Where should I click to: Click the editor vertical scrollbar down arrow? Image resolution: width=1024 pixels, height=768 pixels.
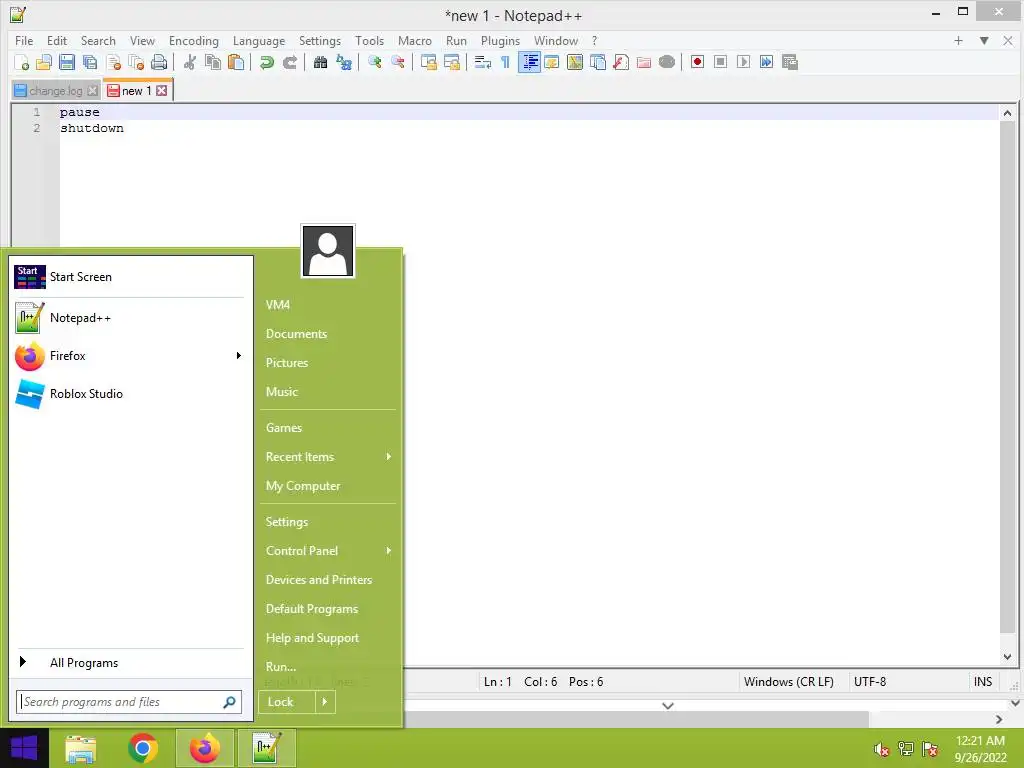pyautogui.click(x=1008, y=657)
